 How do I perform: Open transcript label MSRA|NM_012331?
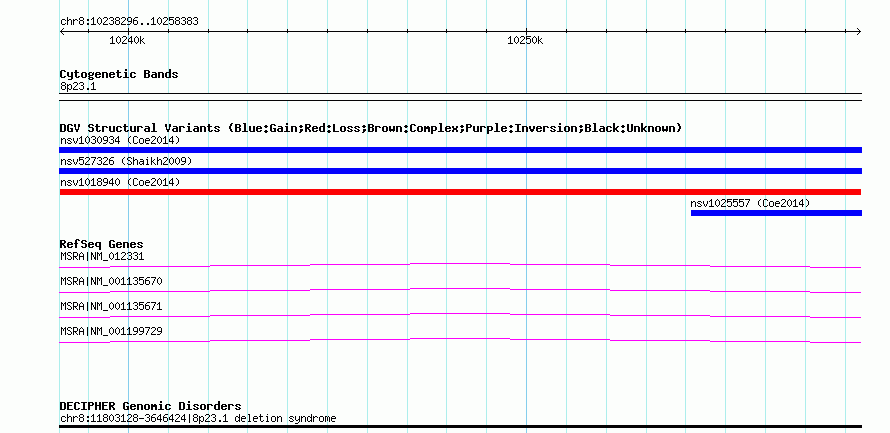pyautogui.click(x=102, y=257)
